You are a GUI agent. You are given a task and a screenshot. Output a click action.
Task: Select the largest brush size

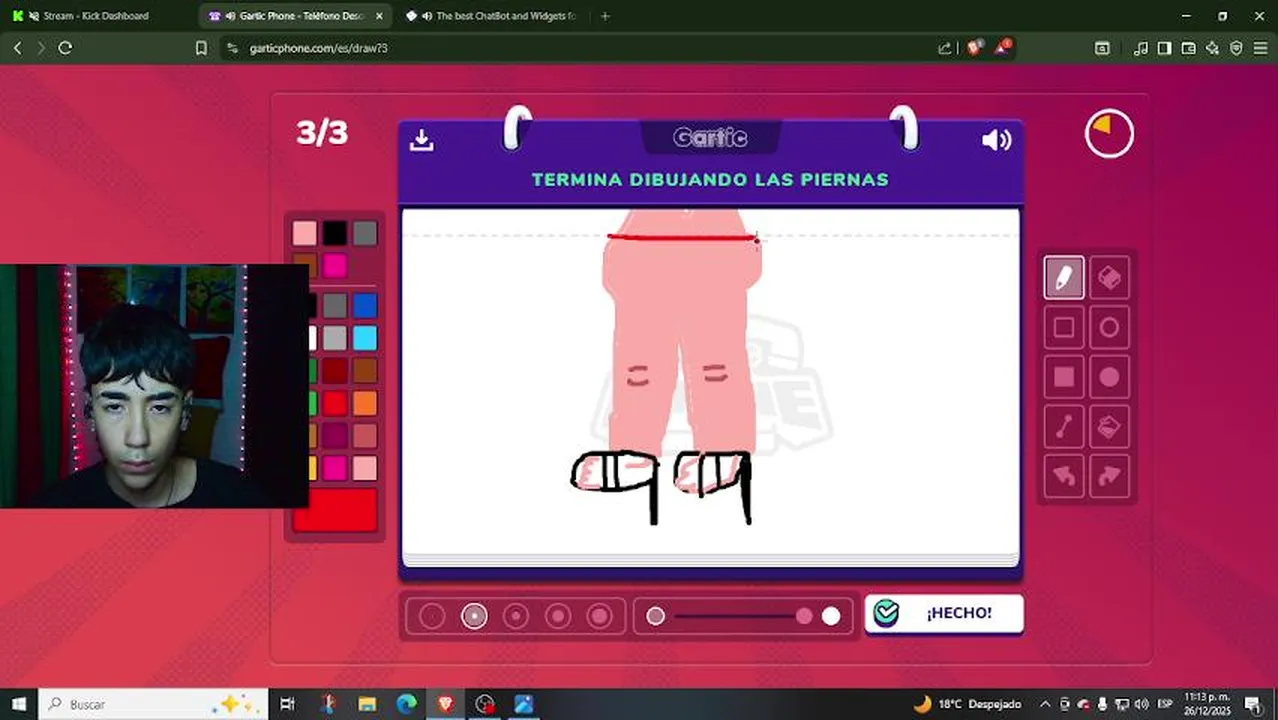[600, 616]
